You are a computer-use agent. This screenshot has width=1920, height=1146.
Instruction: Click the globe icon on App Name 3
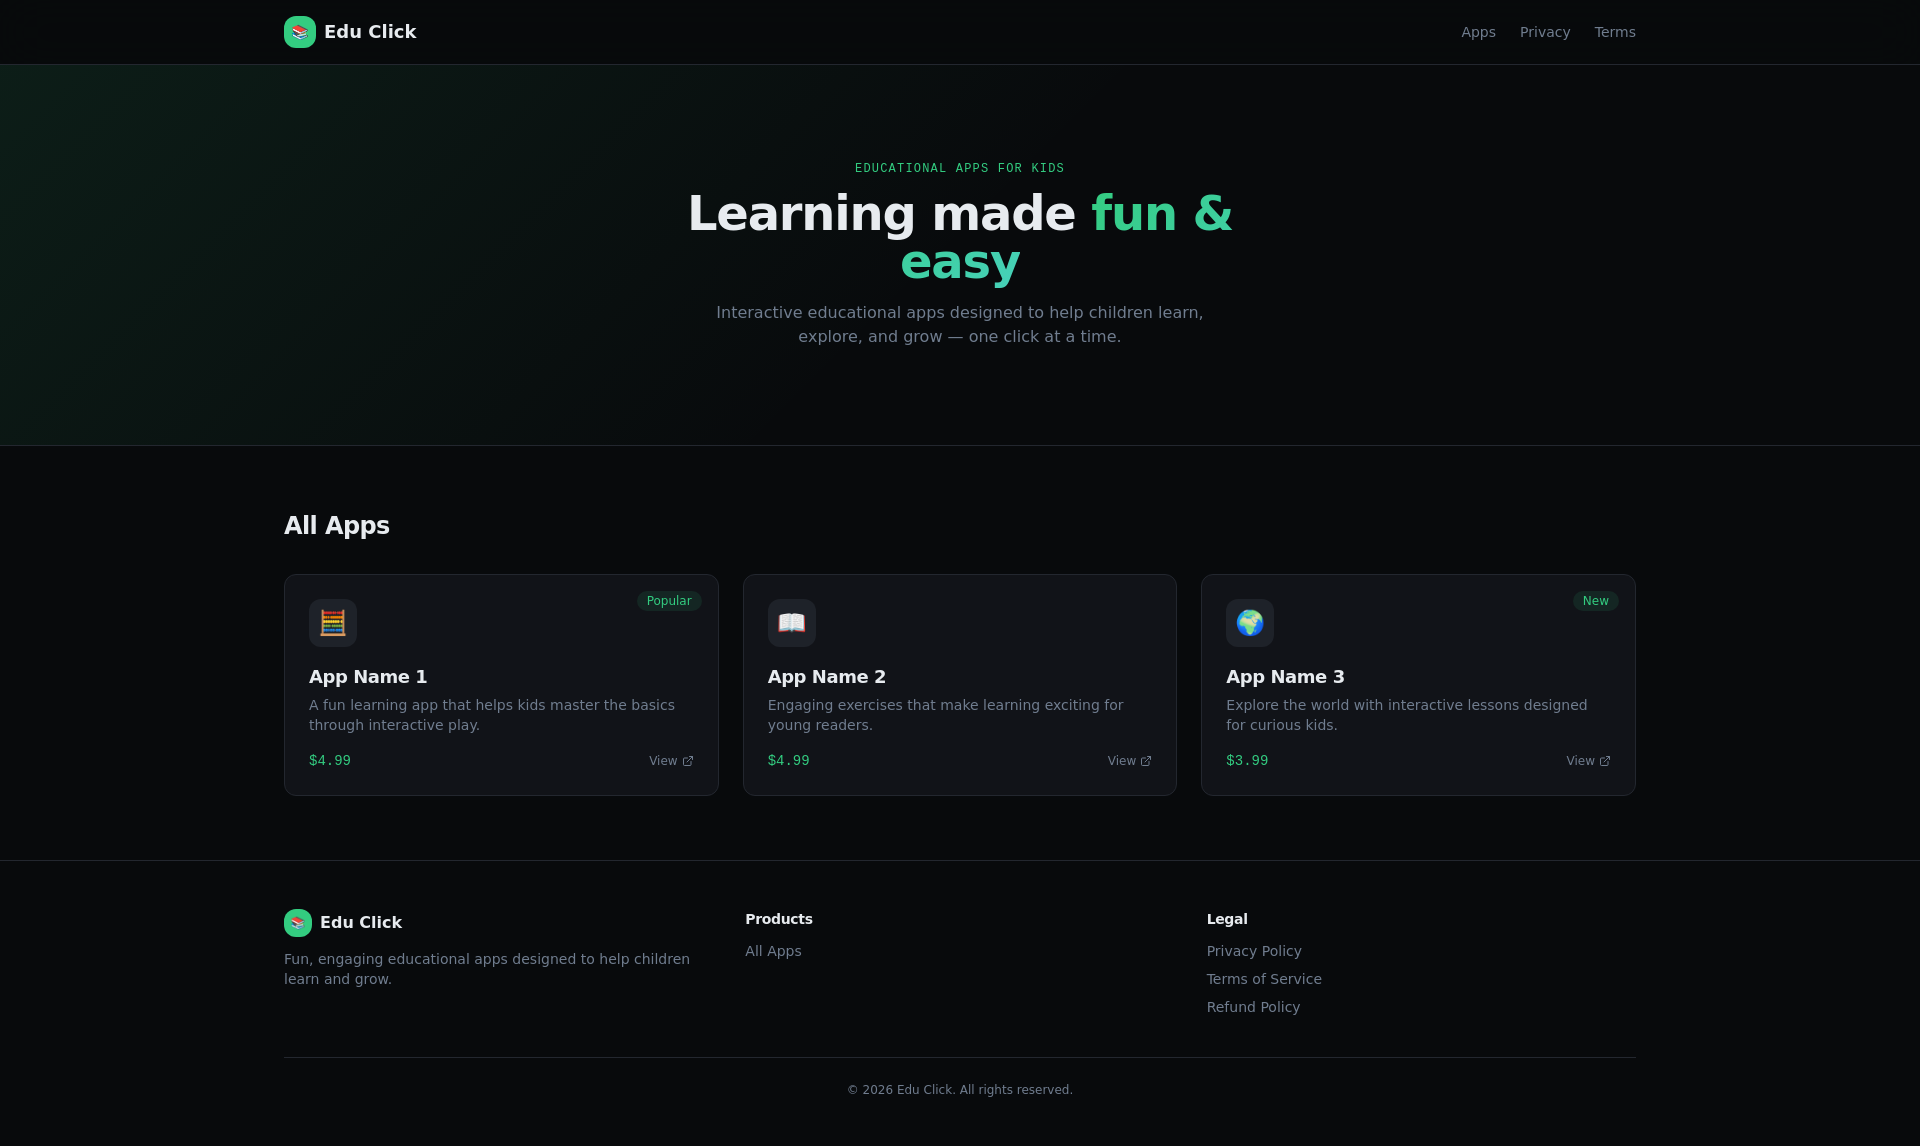click(1250, 623)
